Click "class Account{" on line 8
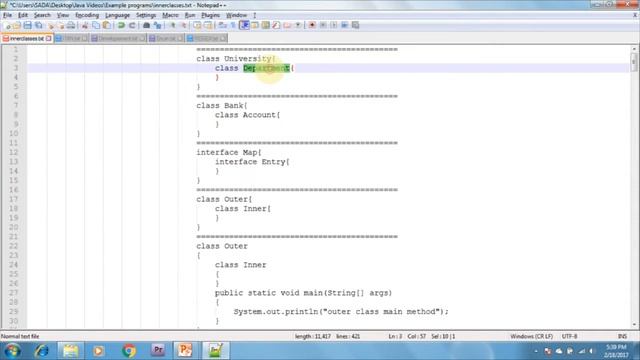640x360 pixels. click(x=247, y=115)
